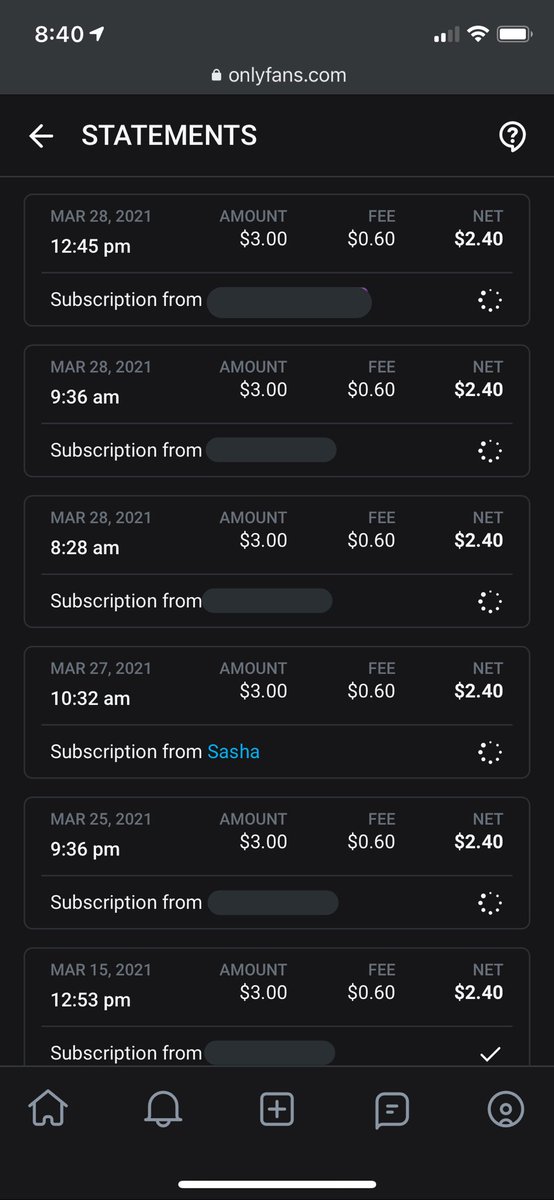Open profile icon in bottom bar
Screen dimensions: 554x1200
(505, 1109)
